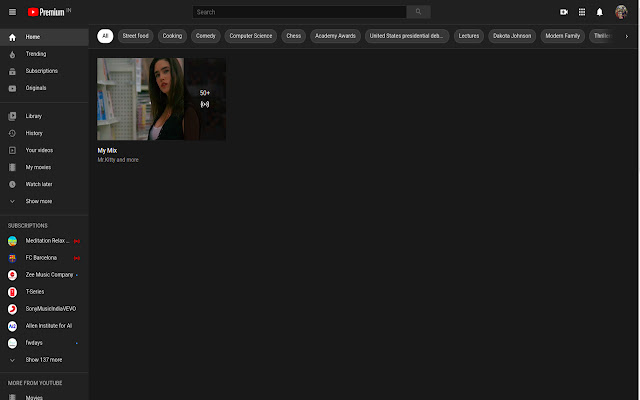Open History from sidebar label
The width and height of the screenshot is (640, 400).
pos(34,133)
